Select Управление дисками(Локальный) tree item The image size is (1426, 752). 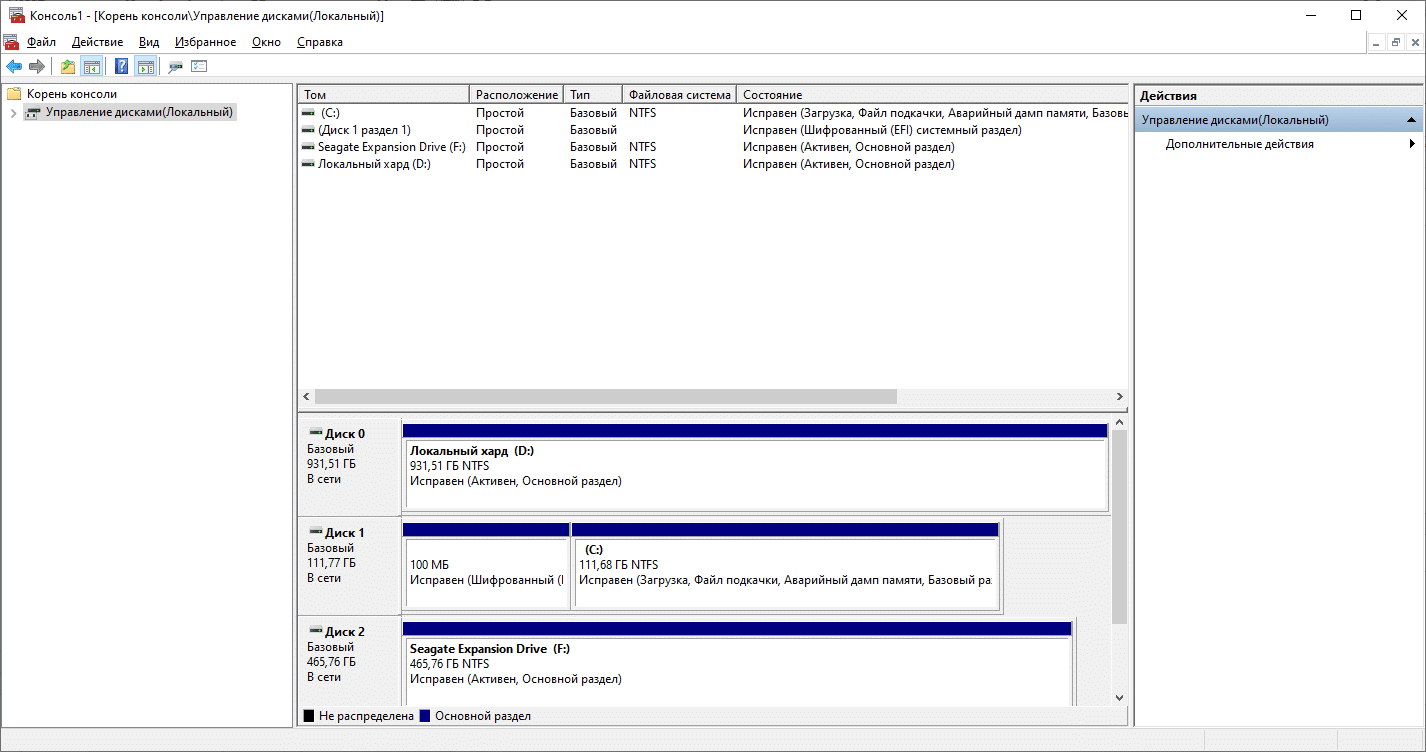coord(140,113)
